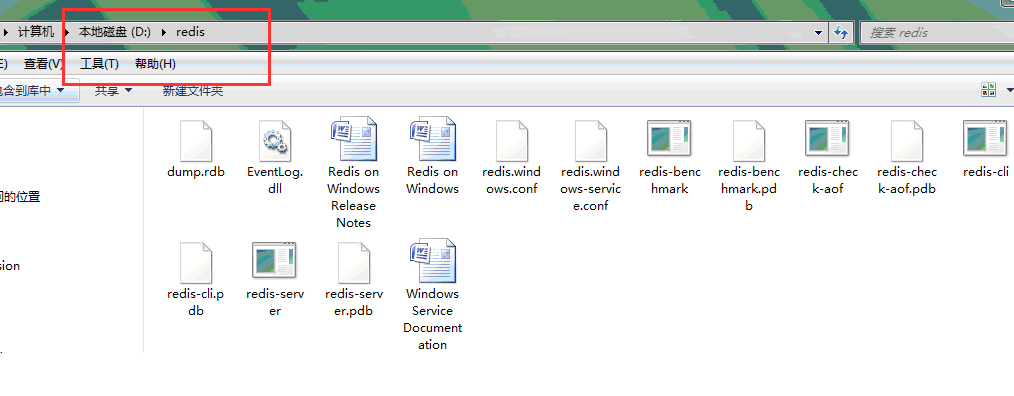
Task: Select the dump.rdb file icon
Action: click(x=196, y=140)
